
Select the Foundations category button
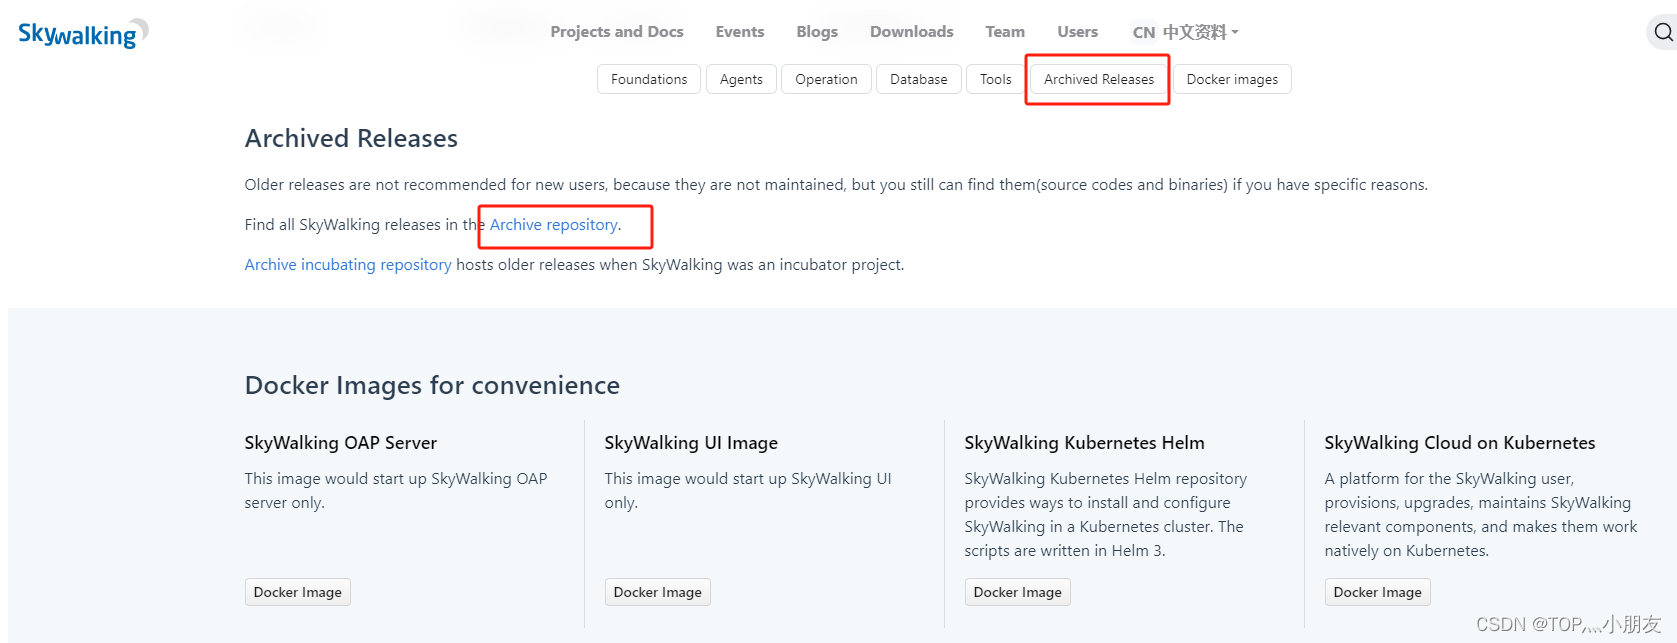(649, 79)
